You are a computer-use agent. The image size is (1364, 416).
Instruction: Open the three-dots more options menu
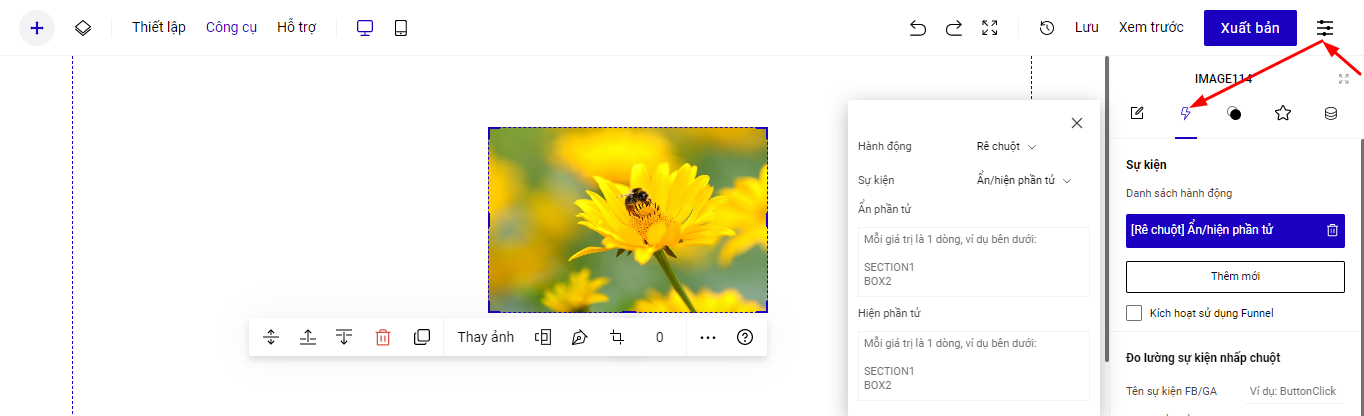[708, 337]
